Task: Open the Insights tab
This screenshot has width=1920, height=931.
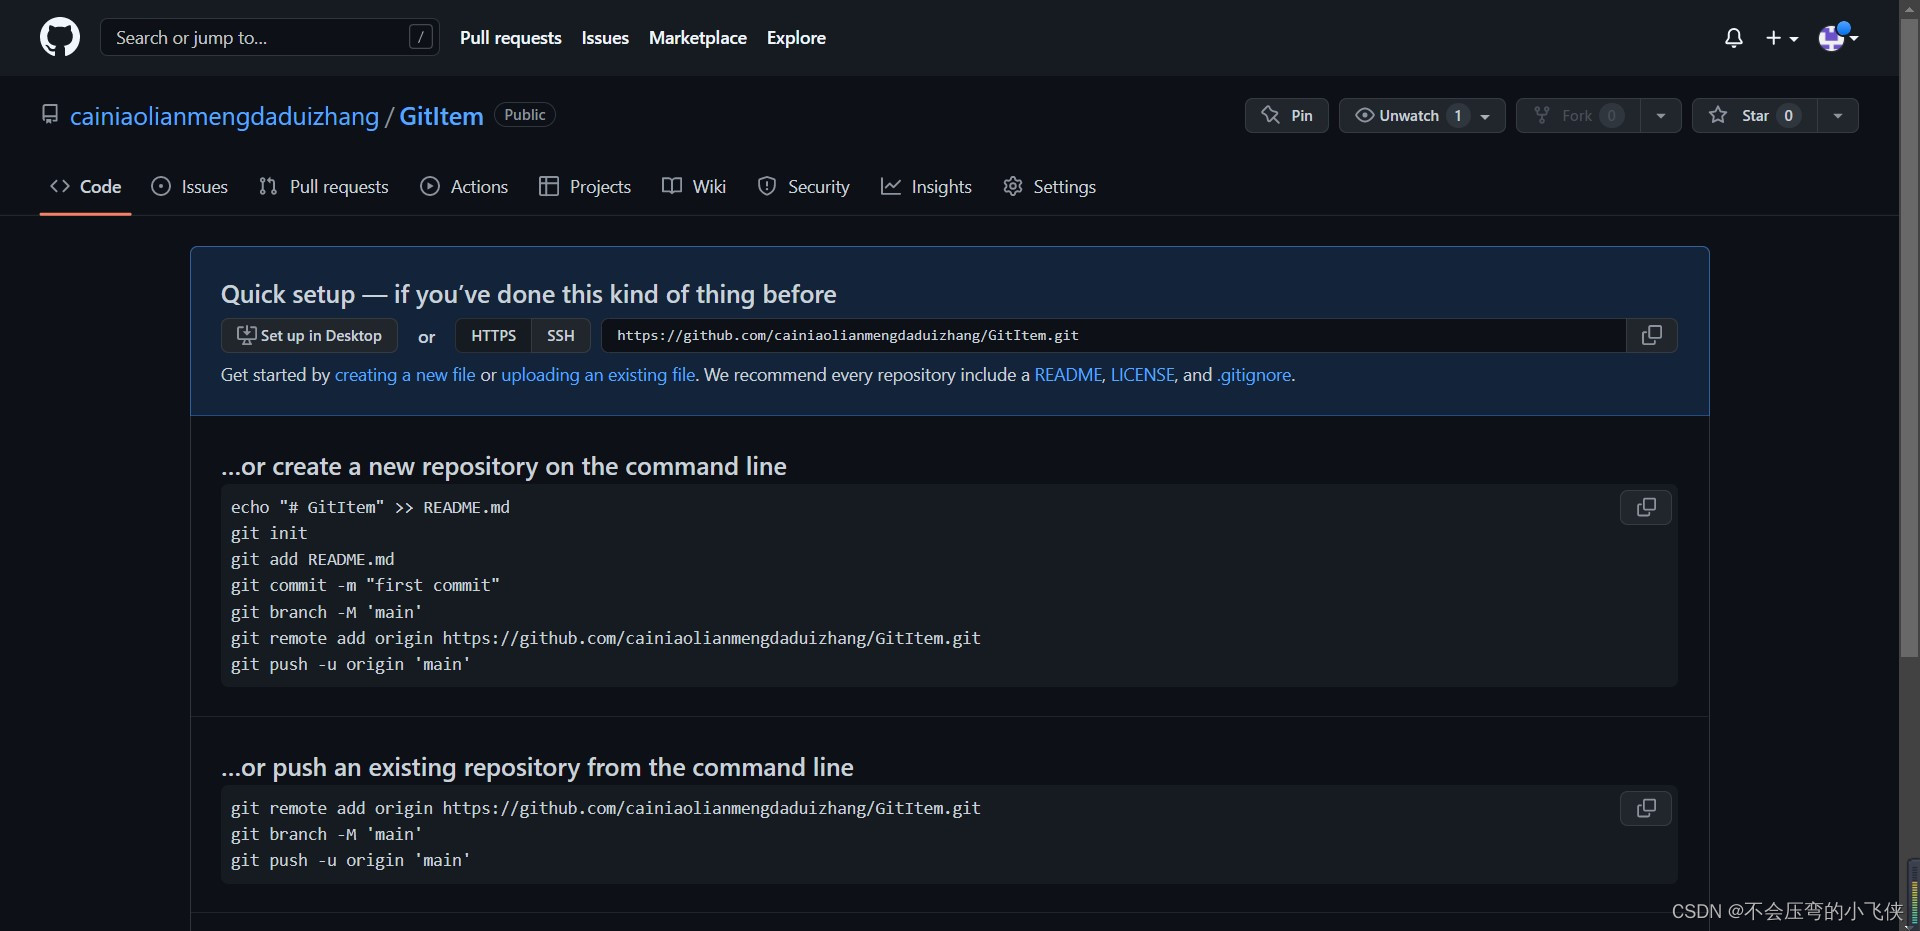Action: pyautogui.click(x=926, y=187)
